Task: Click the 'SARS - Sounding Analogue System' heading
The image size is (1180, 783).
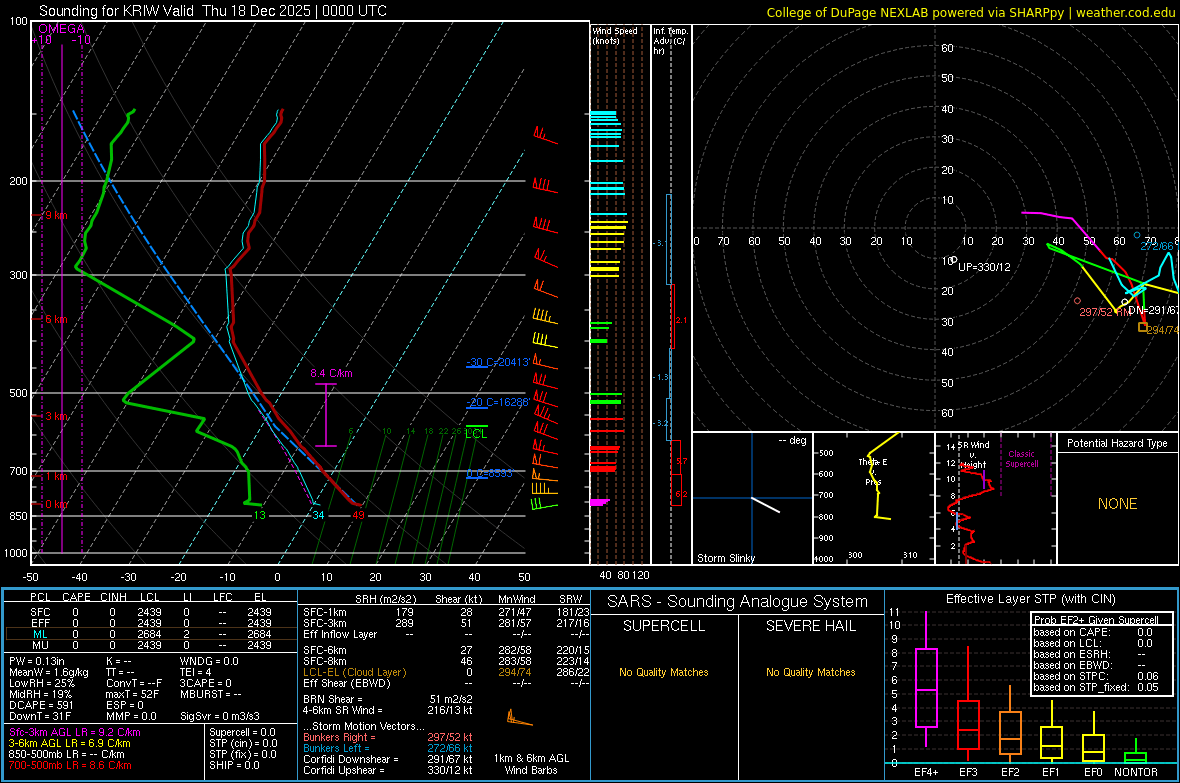Action: click(x=738, y=602)
